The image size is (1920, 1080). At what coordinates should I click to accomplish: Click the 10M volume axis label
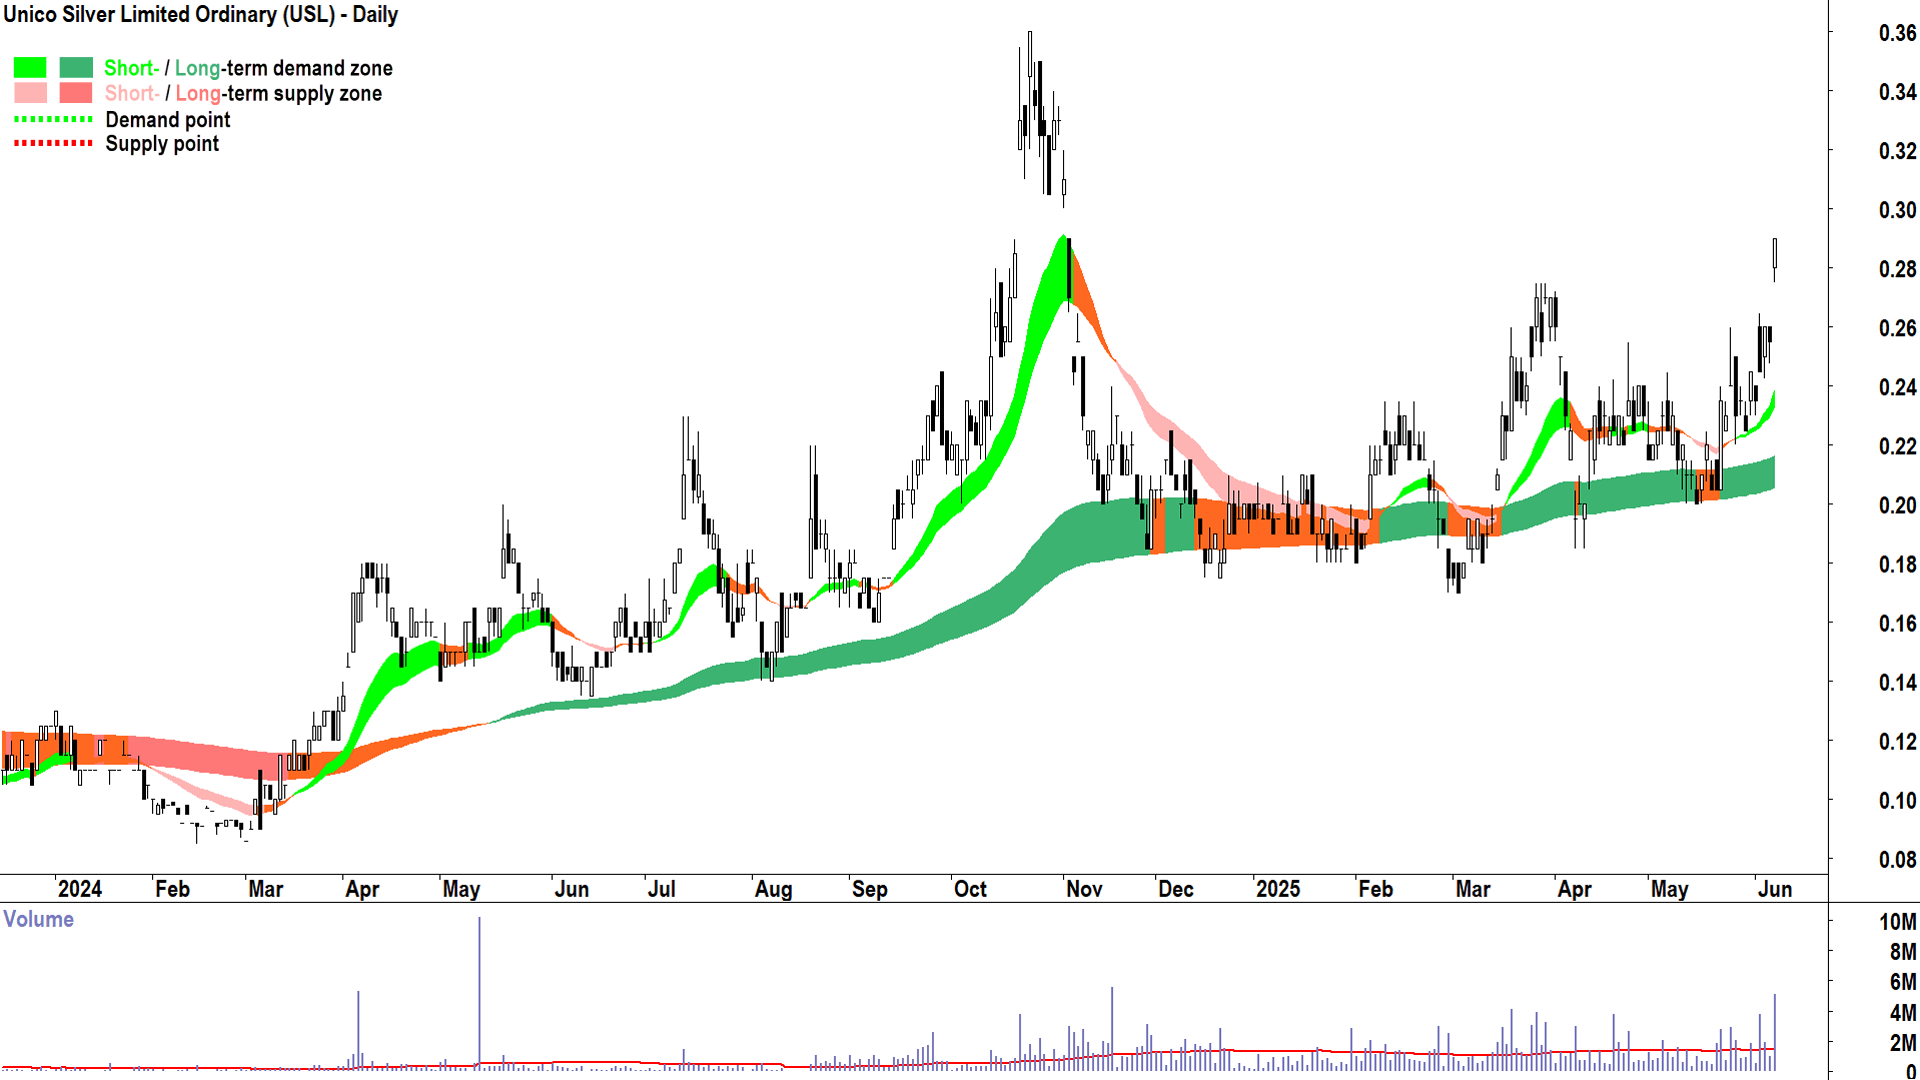(x=1898, y=922)
